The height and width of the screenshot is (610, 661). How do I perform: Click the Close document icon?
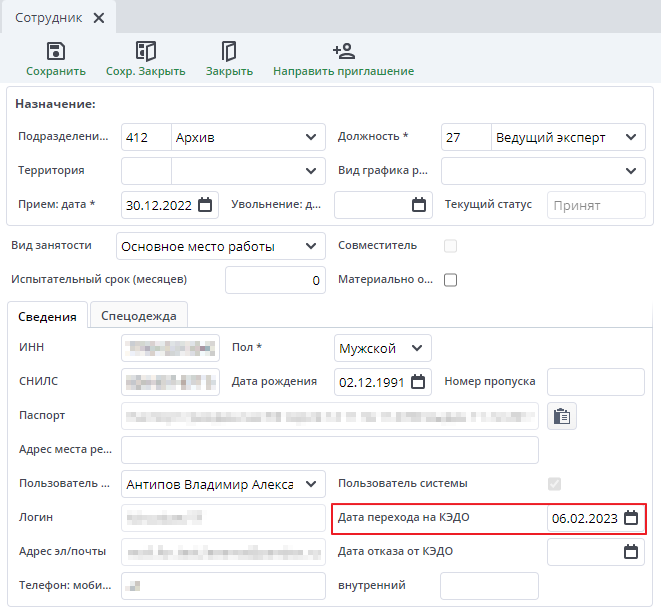click(x=229, y=52)
